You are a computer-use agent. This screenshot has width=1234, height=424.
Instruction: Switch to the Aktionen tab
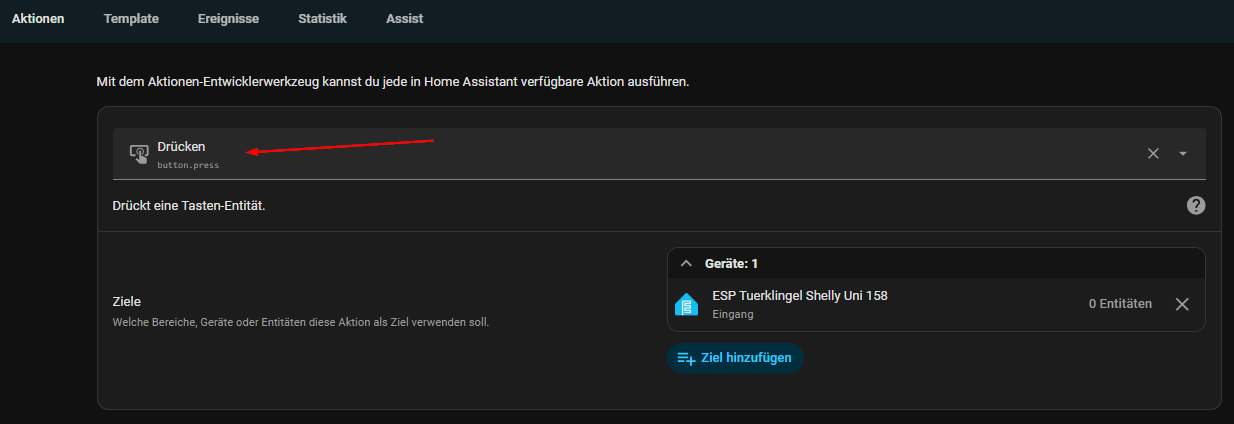tap(38, 18)
